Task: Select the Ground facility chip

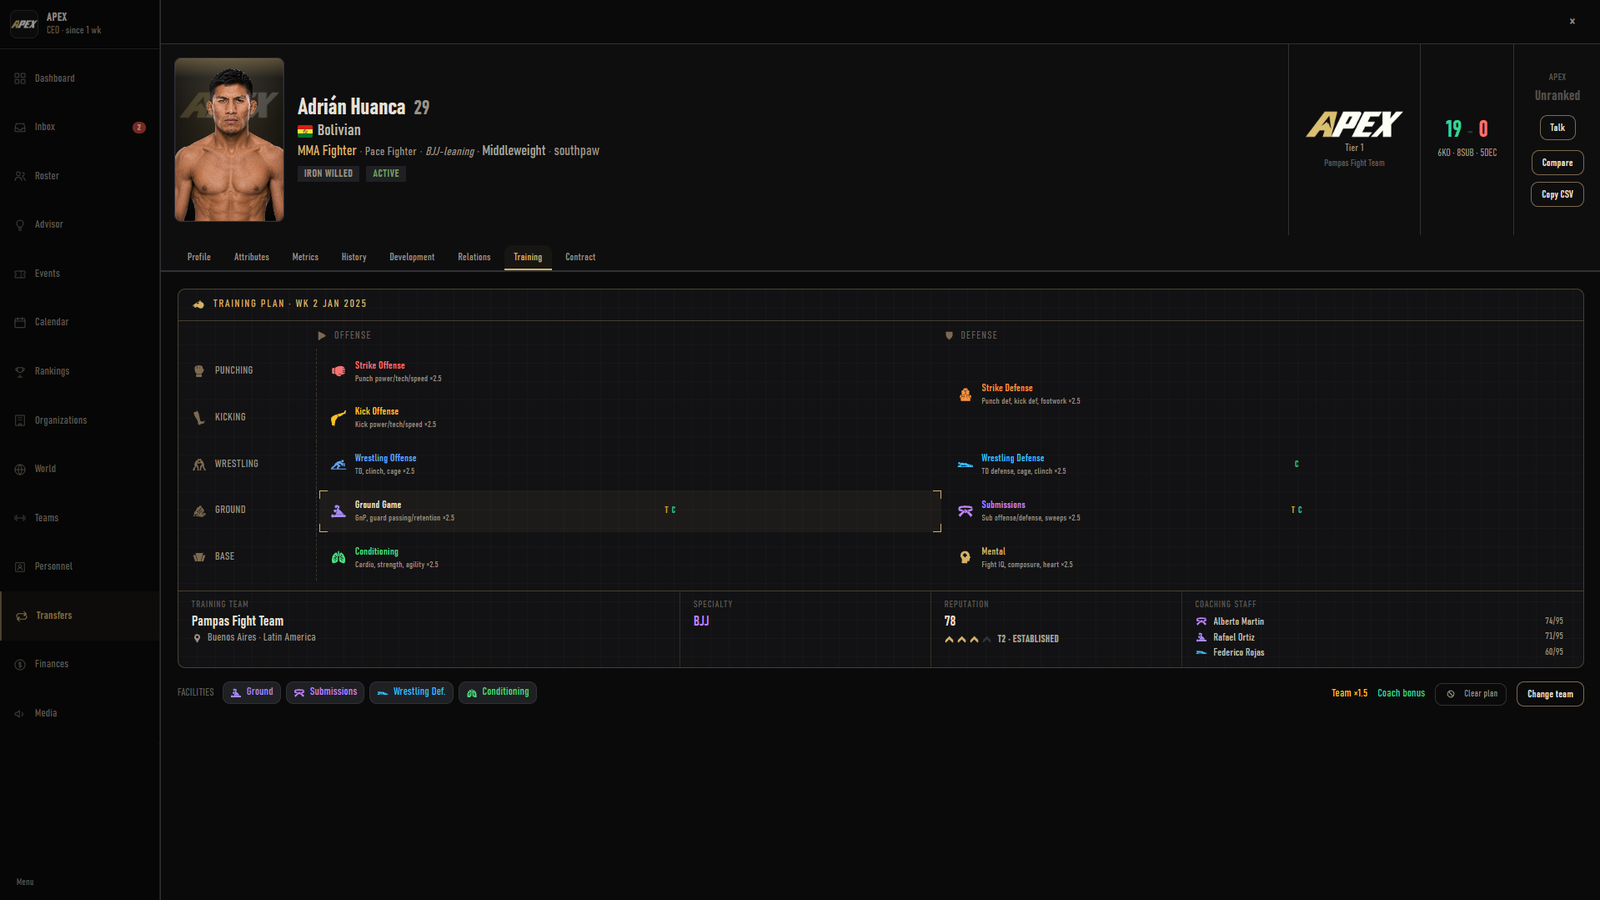Action: click(x=251, y=692)
